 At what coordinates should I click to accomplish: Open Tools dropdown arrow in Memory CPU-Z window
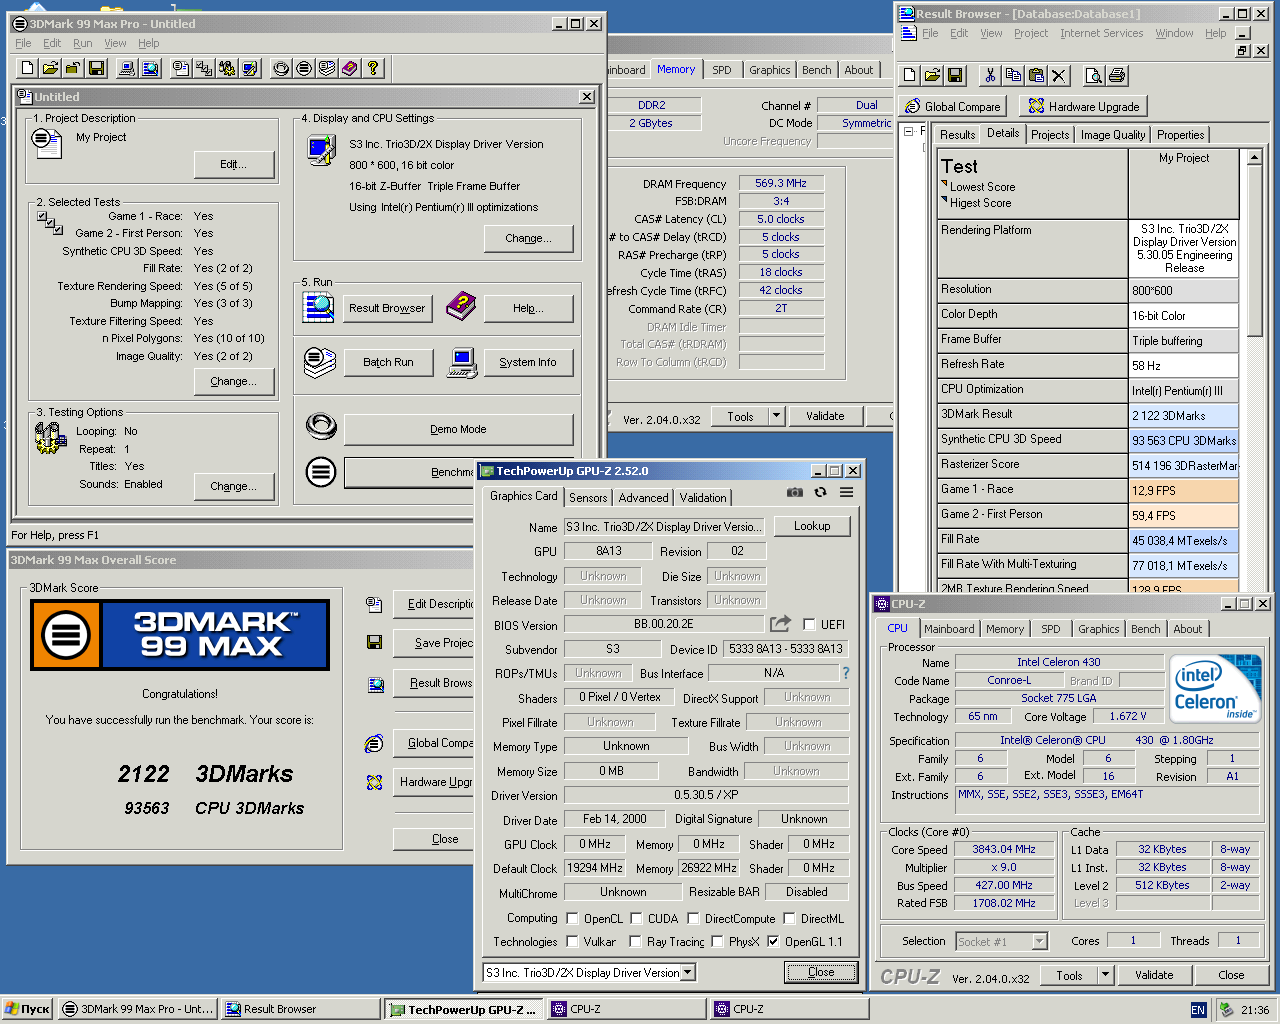pos(776,416)
